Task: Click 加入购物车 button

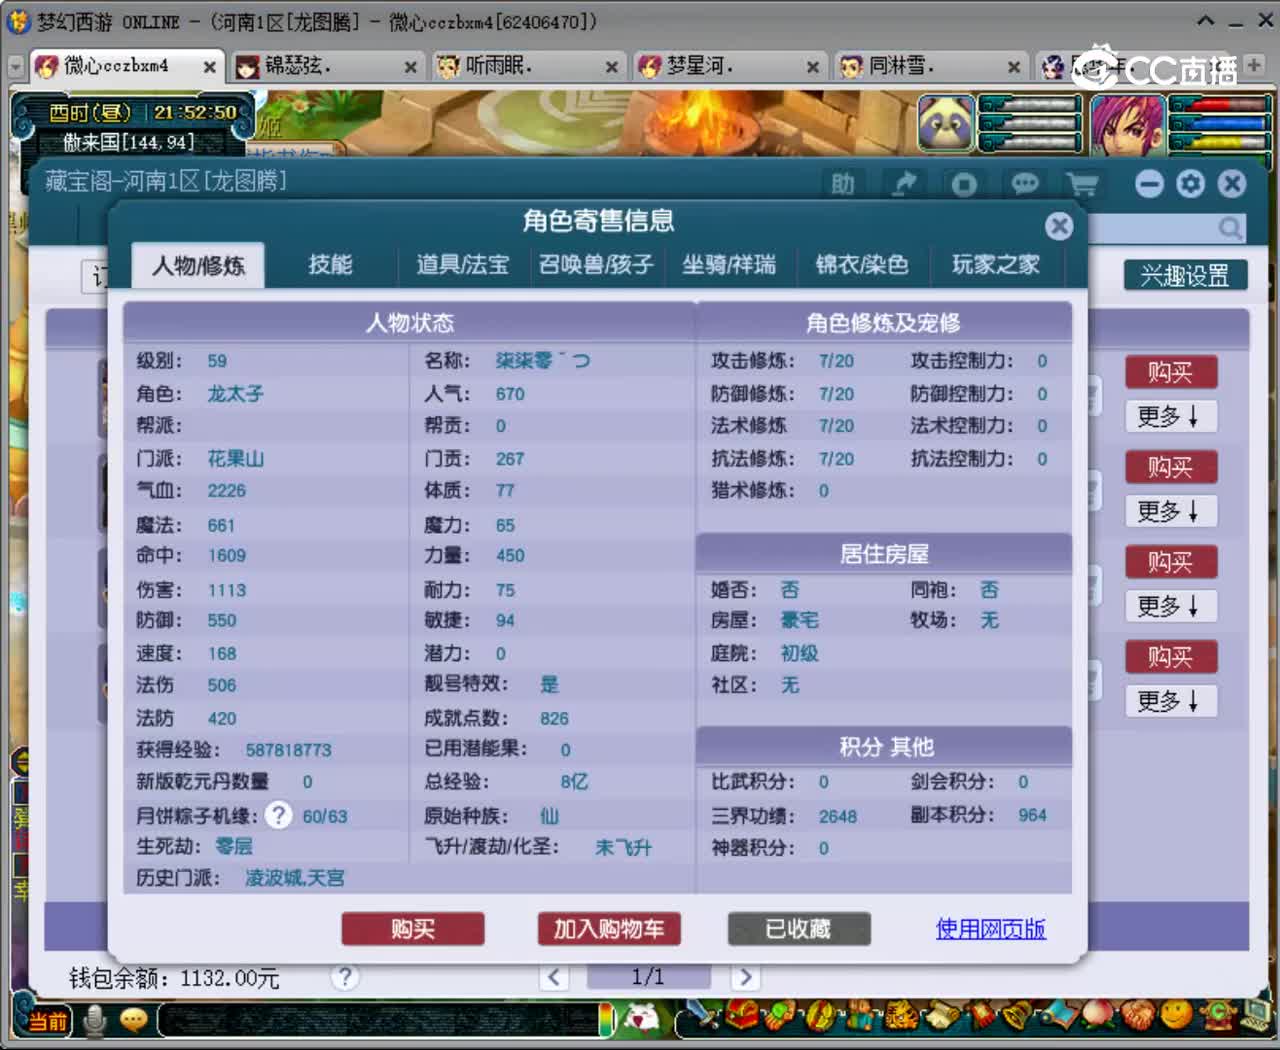Action: pyautogui.click(x=609, y=929)
